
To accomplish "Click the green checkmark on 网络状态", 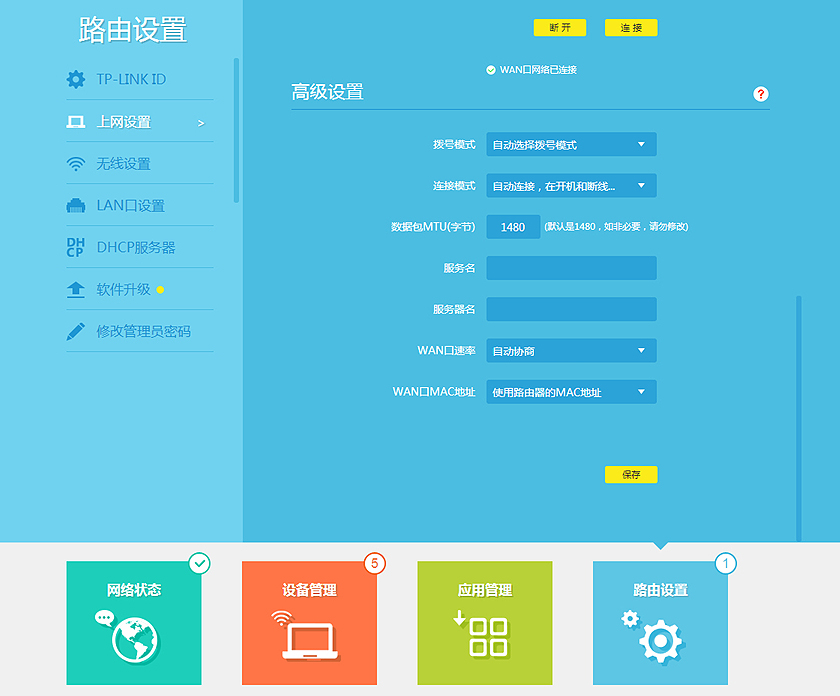I will click(x=200, y=564).
